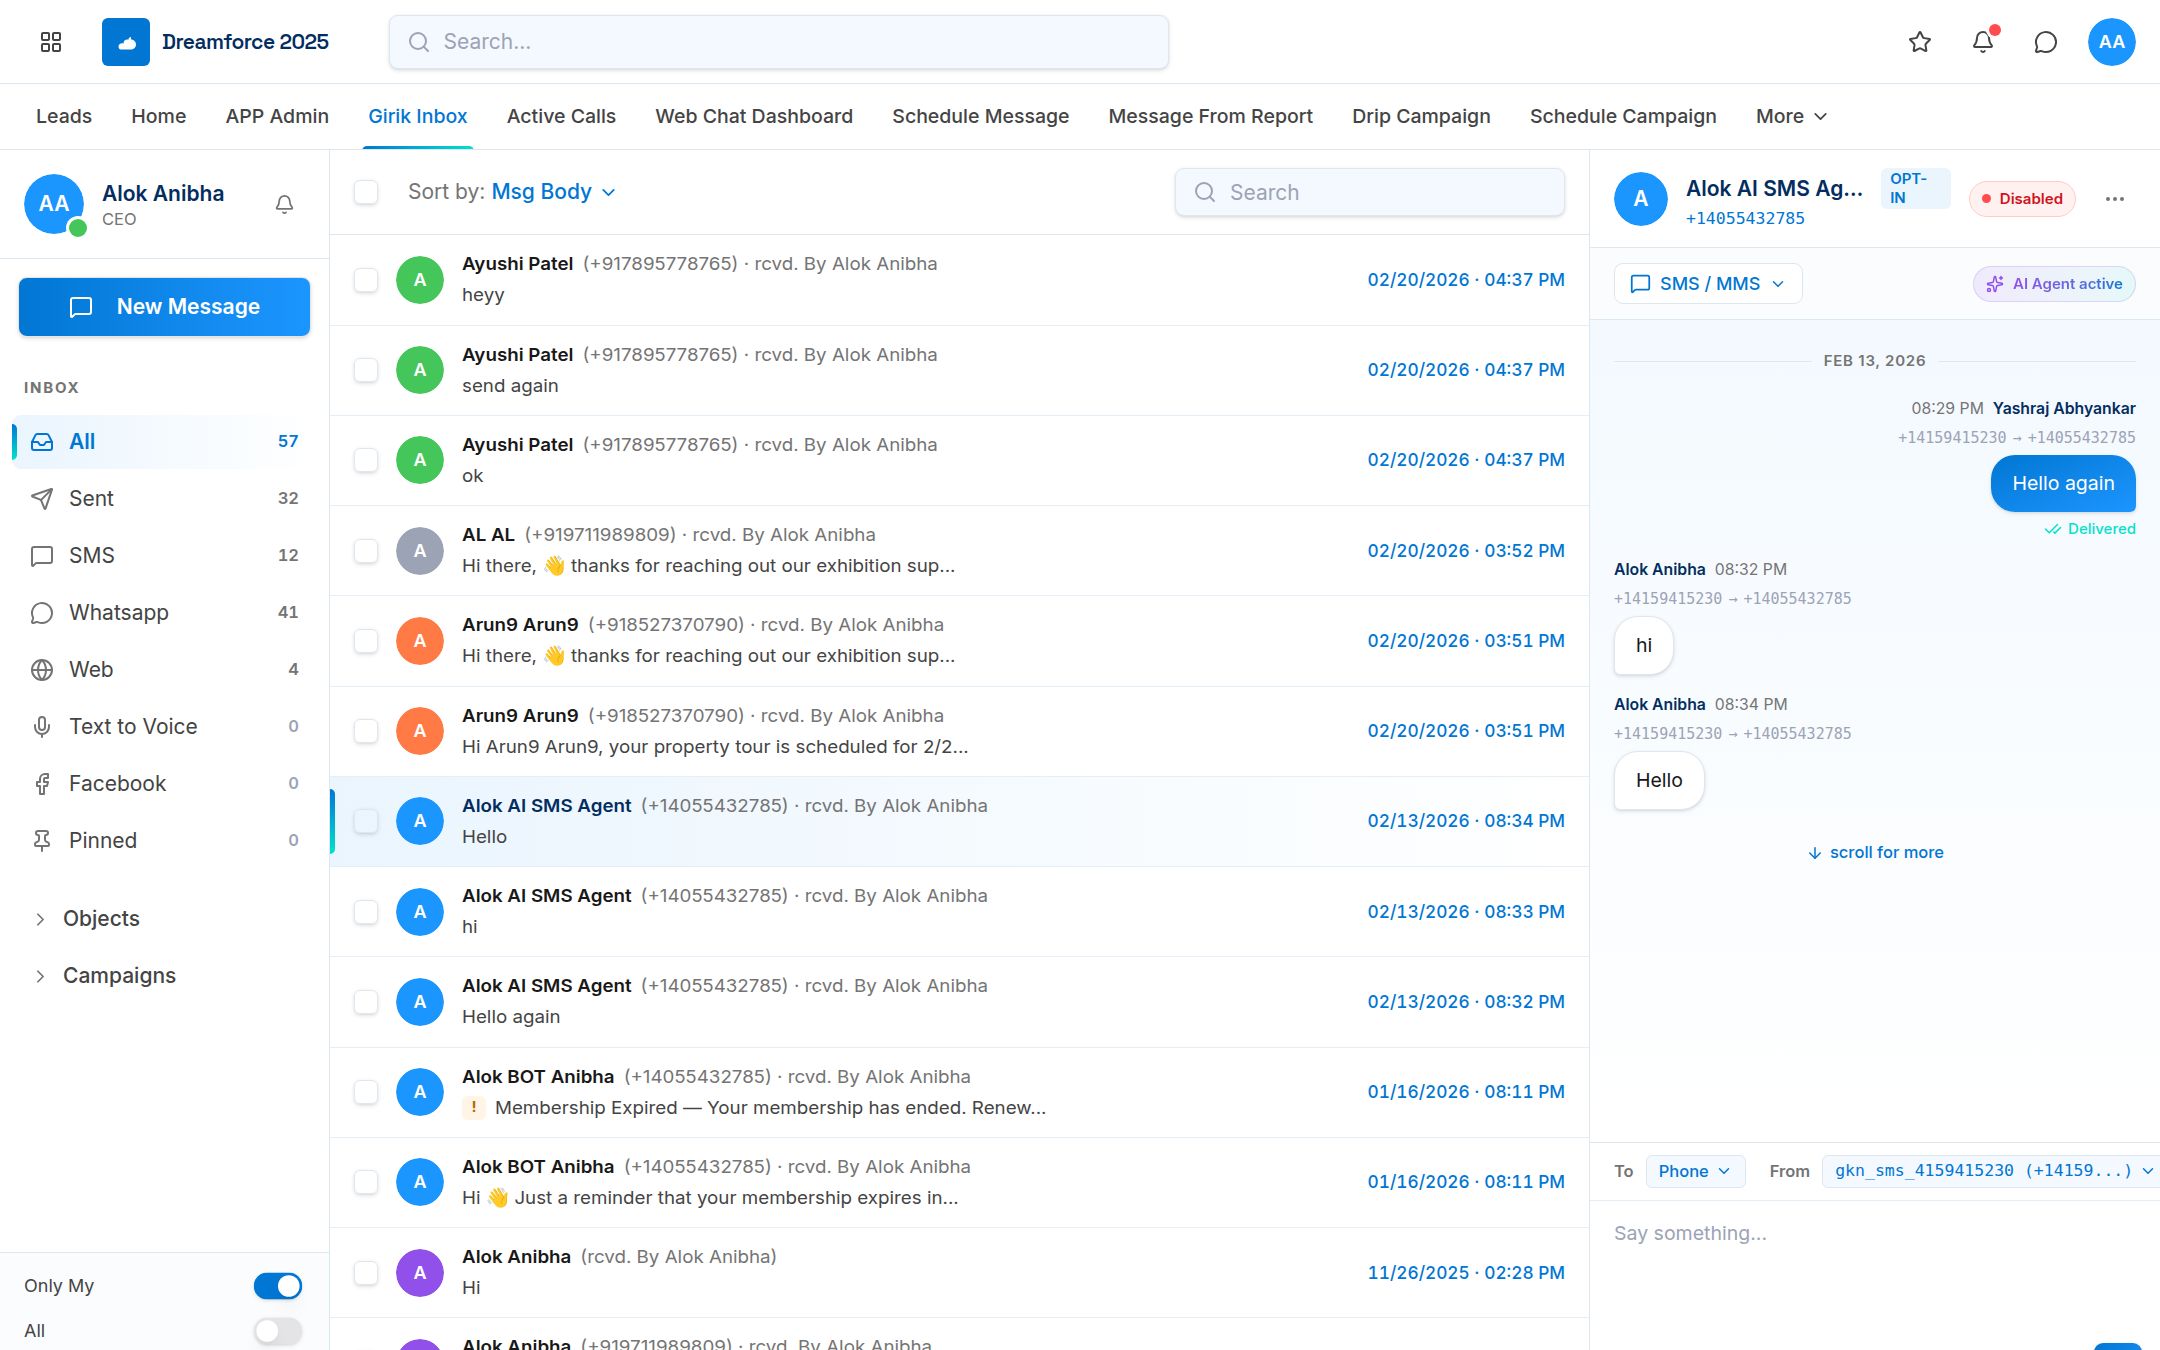Enable the All toggle at bottom
Viewport: 2160px width, 1350px height.
pos(278,1331)
